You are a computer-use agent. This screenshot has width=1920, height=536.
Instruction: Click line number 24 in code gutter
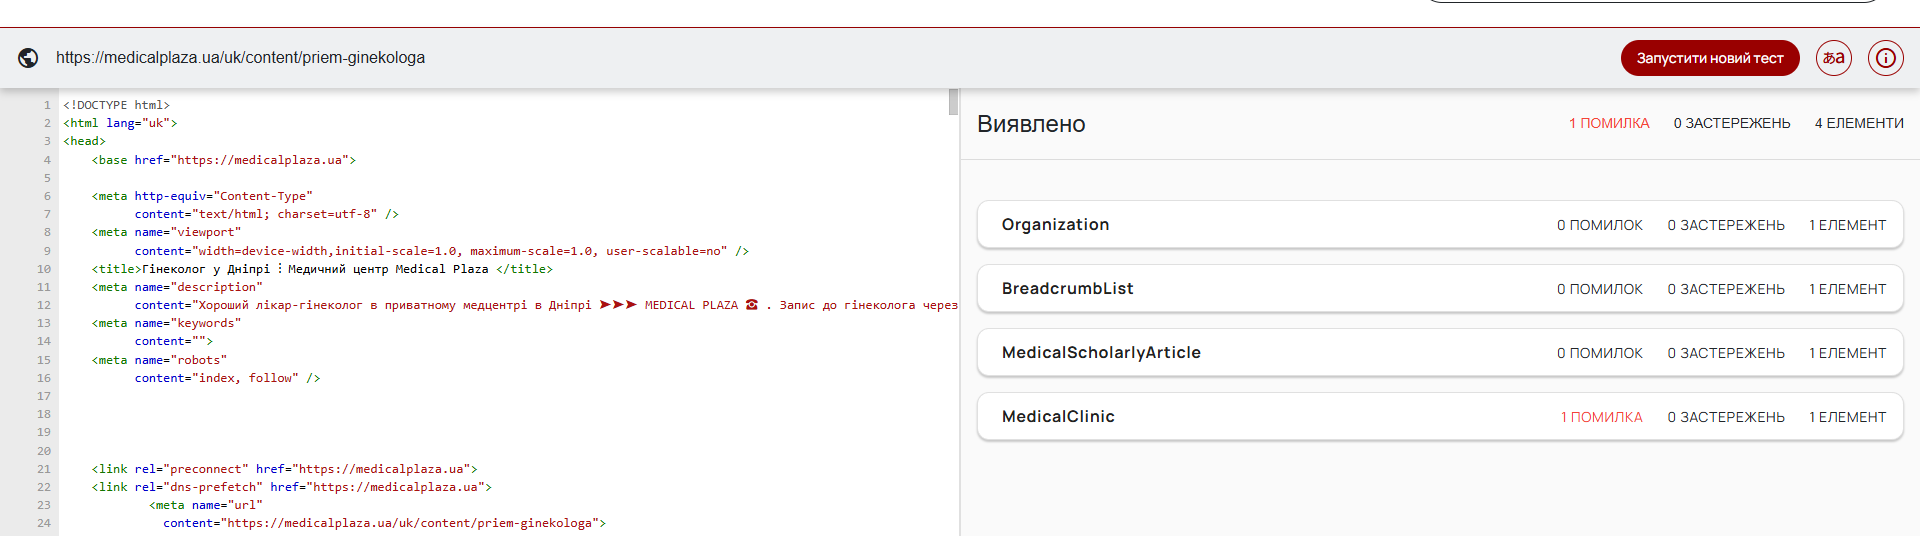tap(44, 523)
